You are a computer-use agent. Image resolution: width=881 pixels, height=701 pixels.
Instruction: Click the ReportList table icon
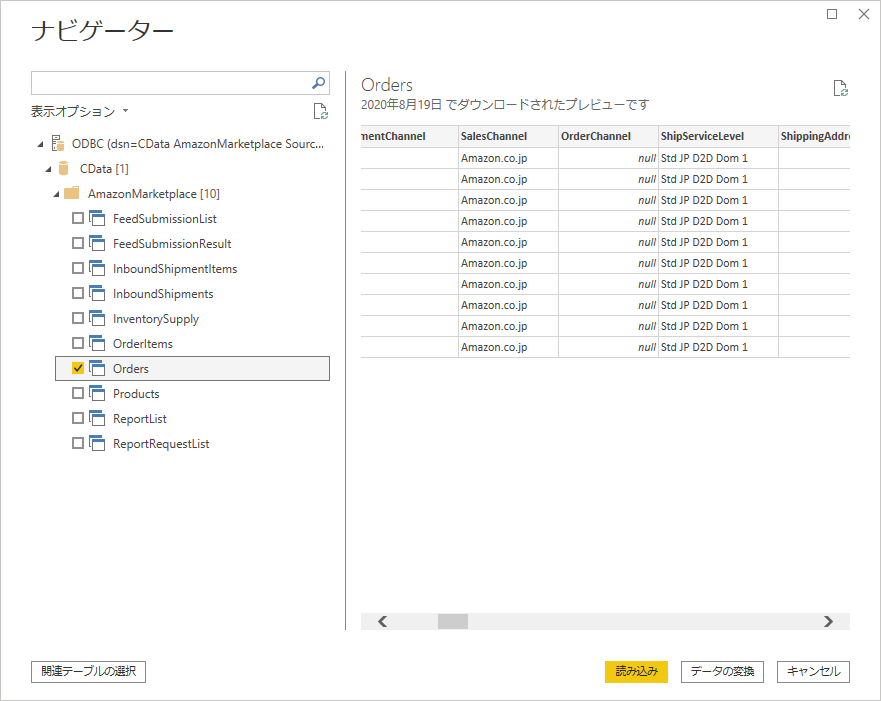pyautogui.click(x=98, y=419)
